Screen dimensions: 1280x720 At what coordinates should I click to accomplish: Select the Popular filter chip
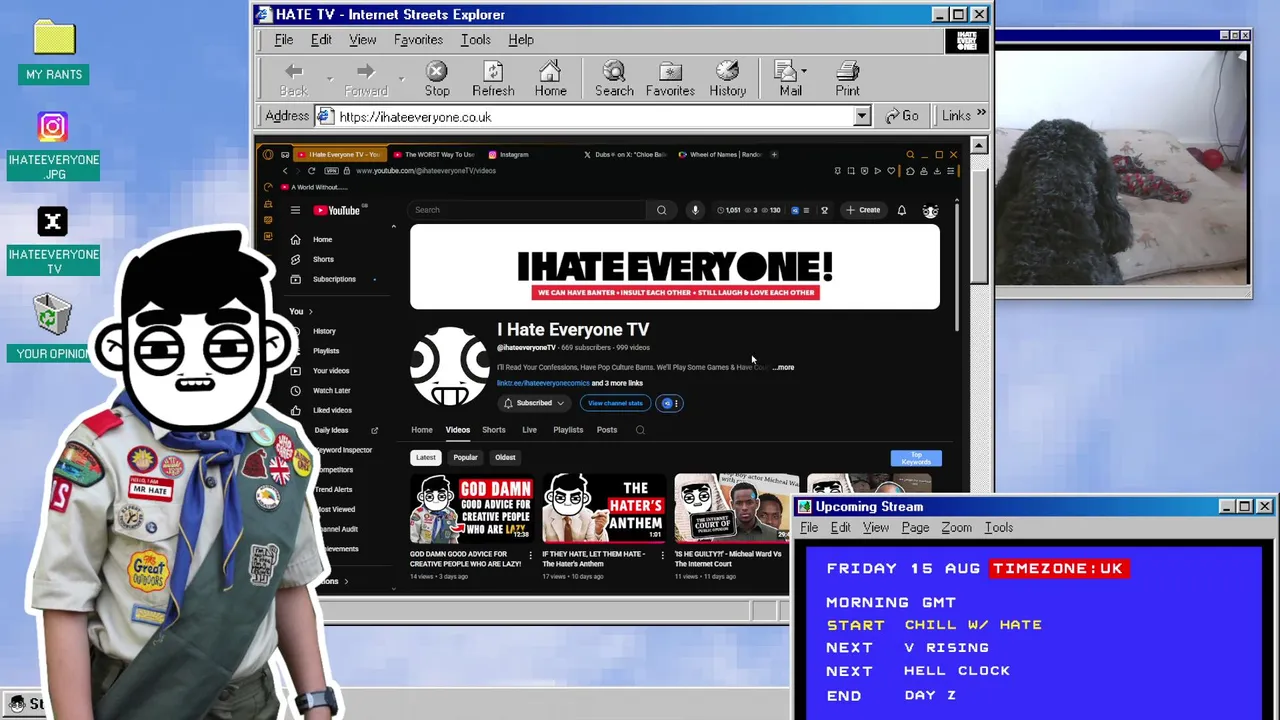point(465,457)
